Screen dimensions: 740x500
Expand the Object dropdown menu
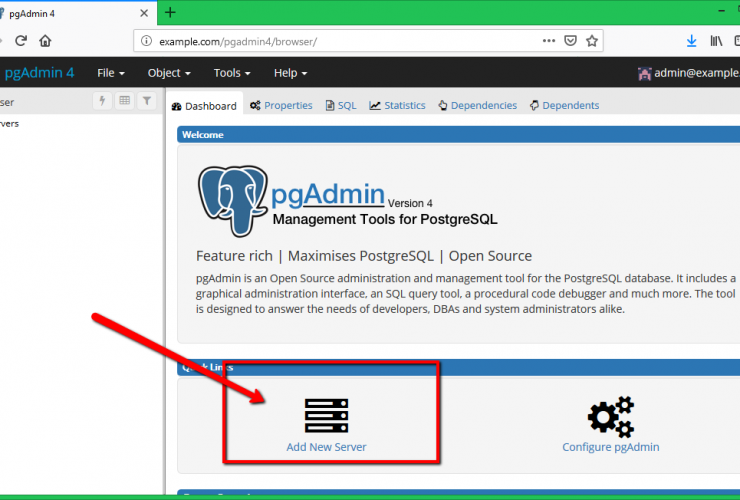[x=168, y=73]
